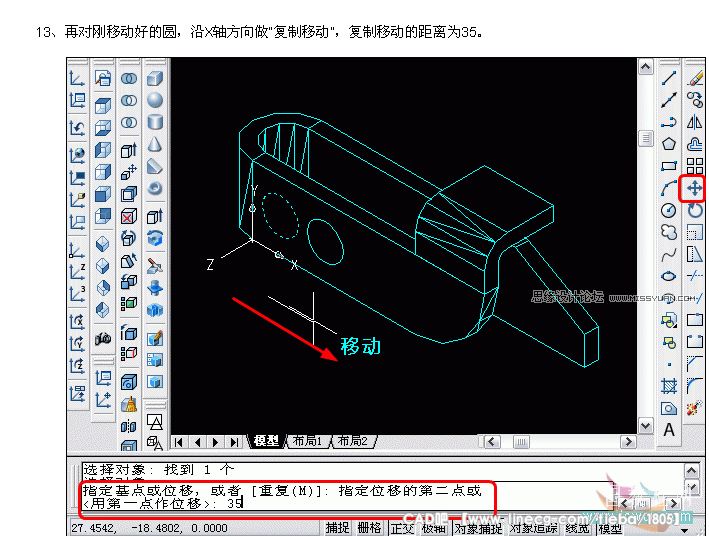
Task: Select the Circle draw tool
Action: 669,210
